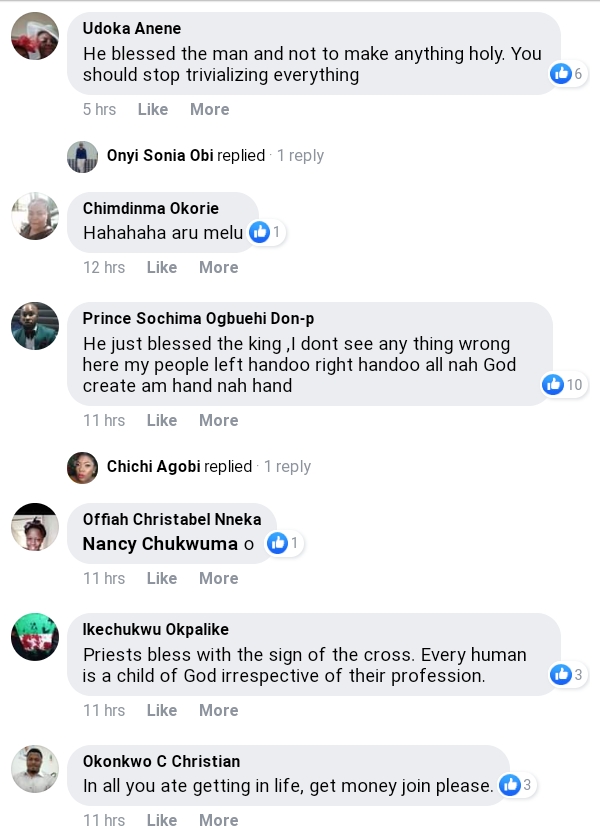Viewport: 600px width, 829px height.
Task: Open More options under Udoka Anene's comment
Action: pos(209,109)
